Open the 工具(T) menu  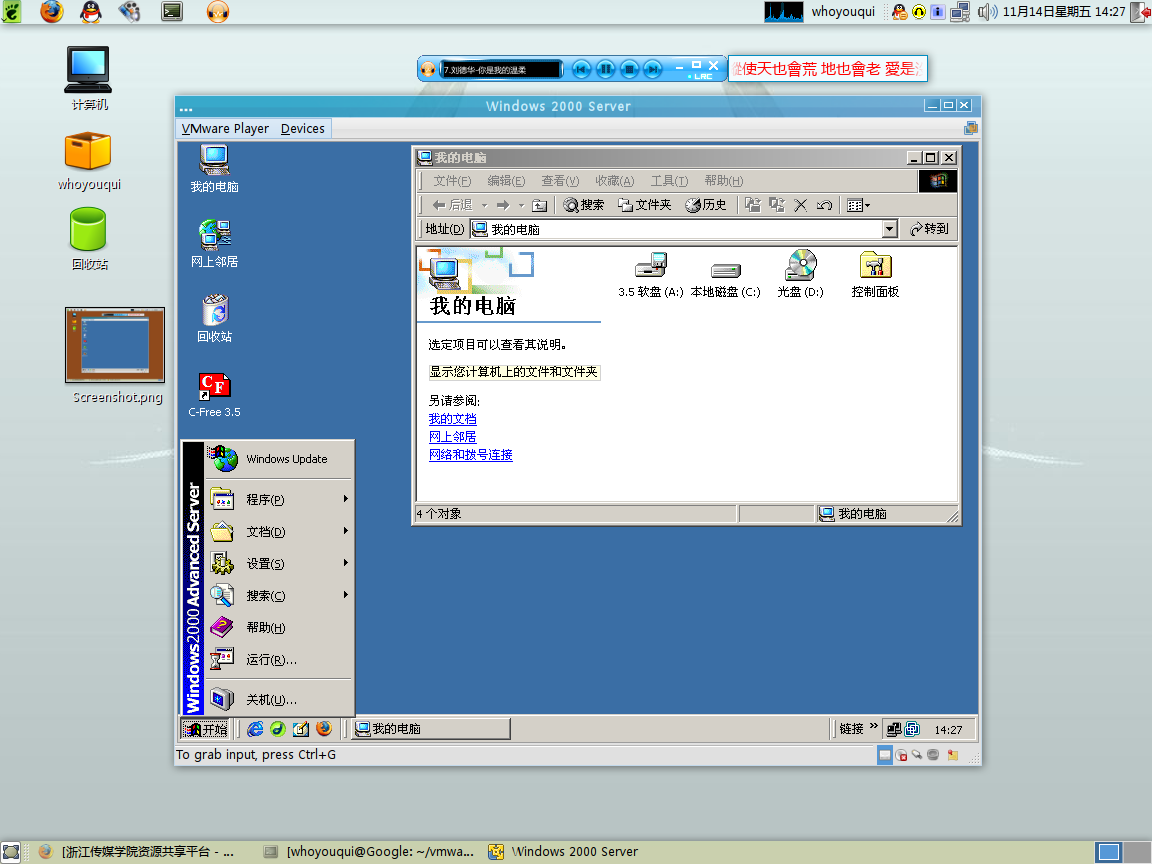tap(669, 181)
